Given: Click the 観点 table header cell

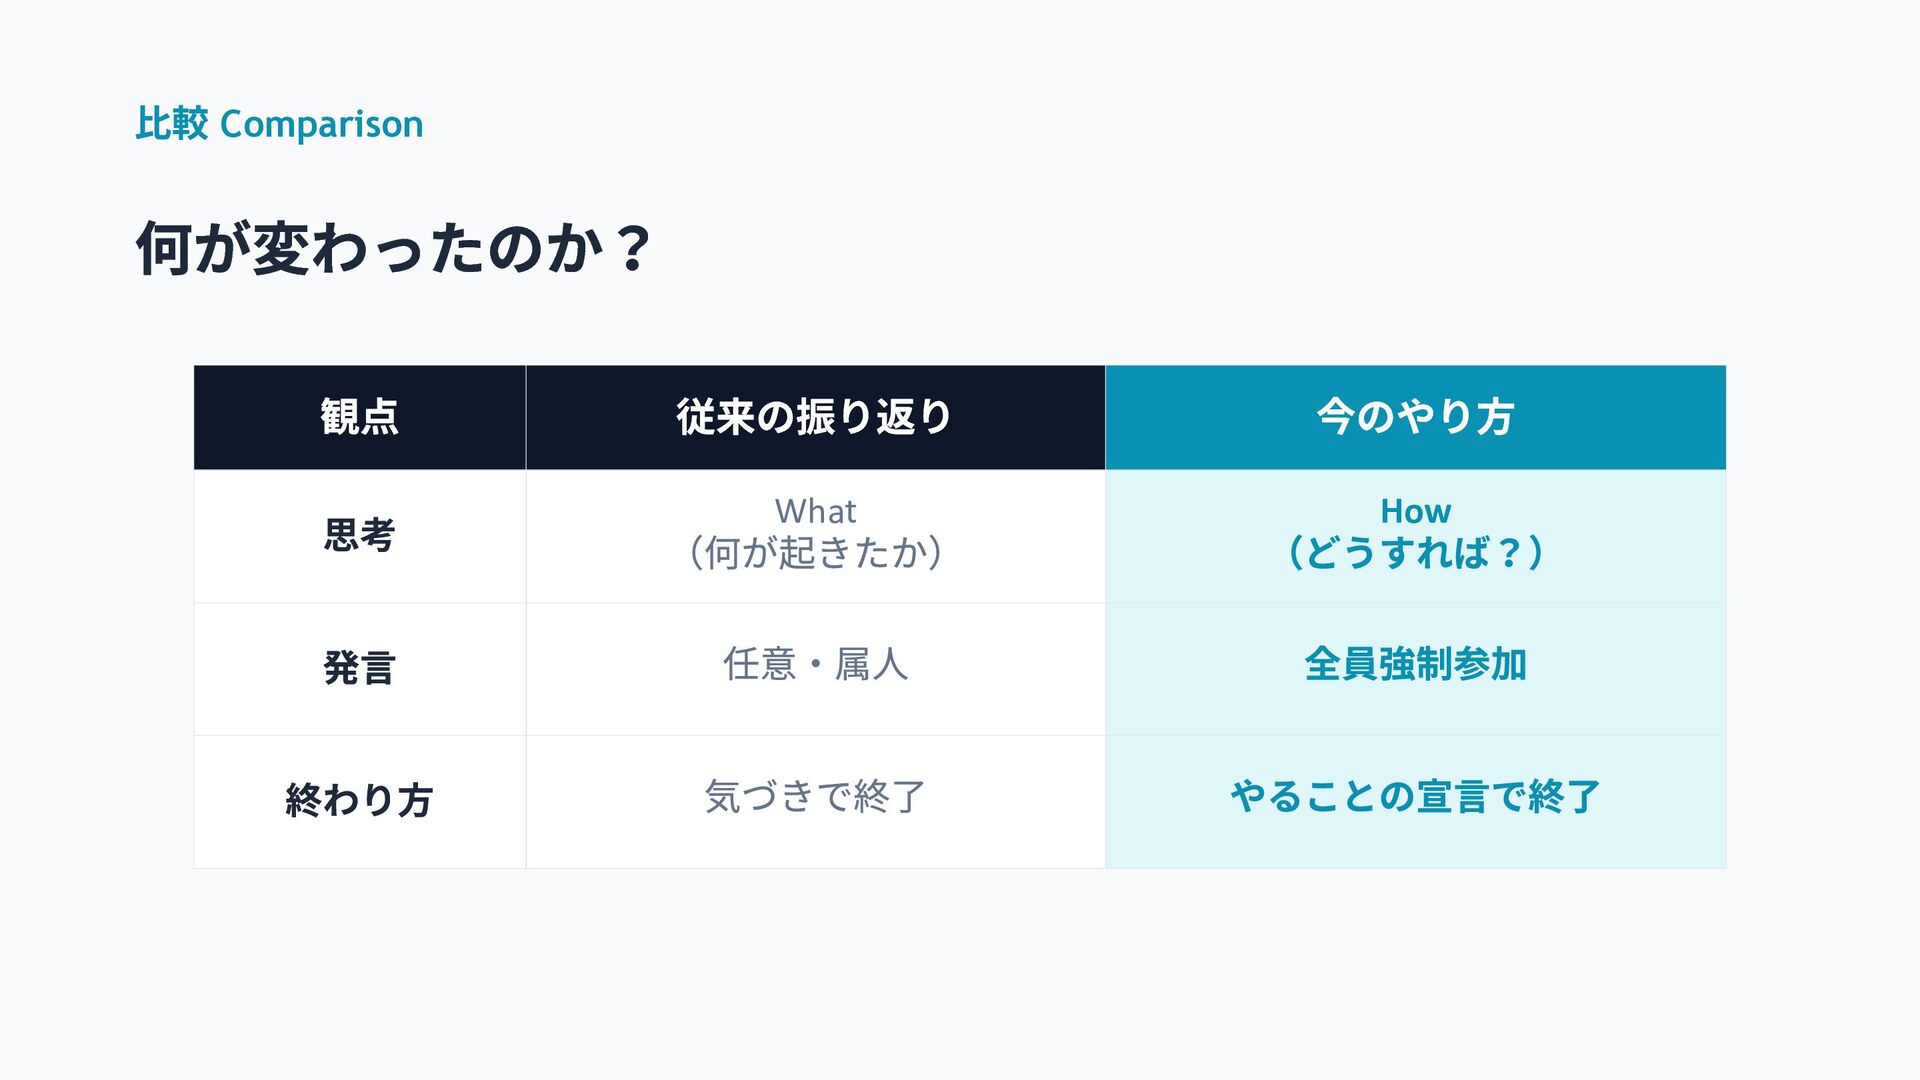Looking at the screenshot, I should [359, 417].
